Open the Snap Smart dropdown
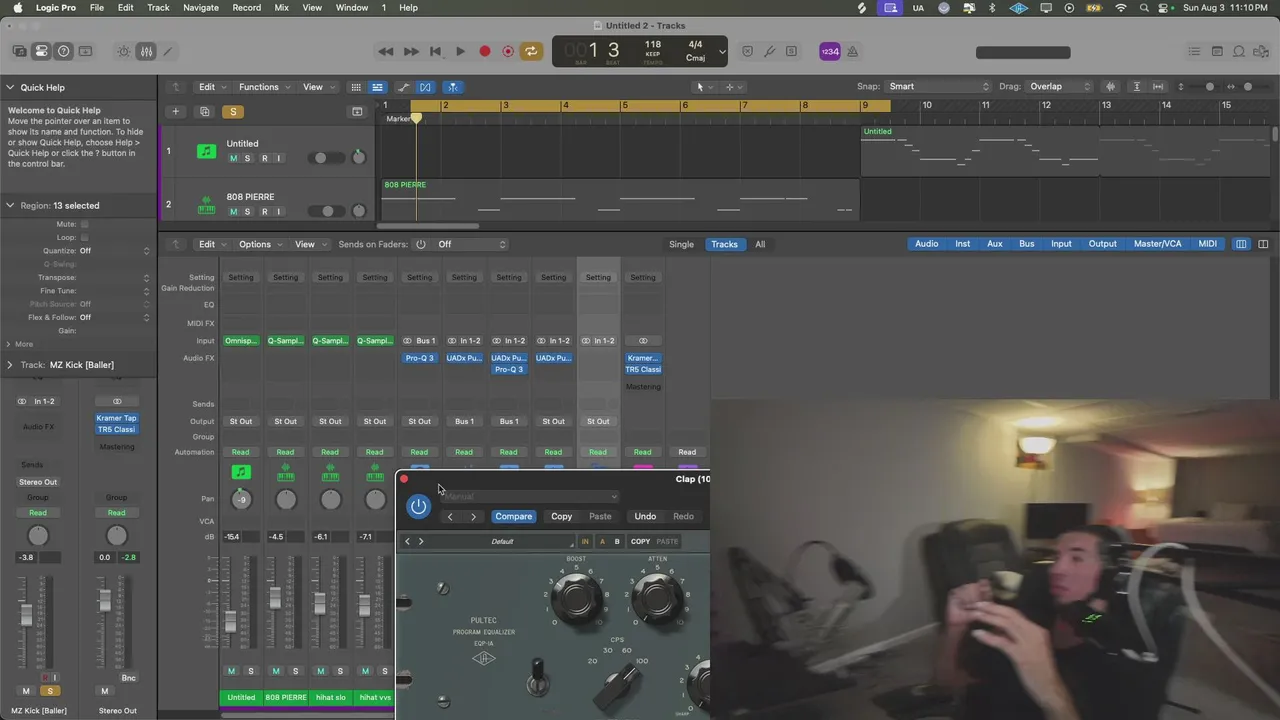The image size is (1280, 720). pos(938,87)
